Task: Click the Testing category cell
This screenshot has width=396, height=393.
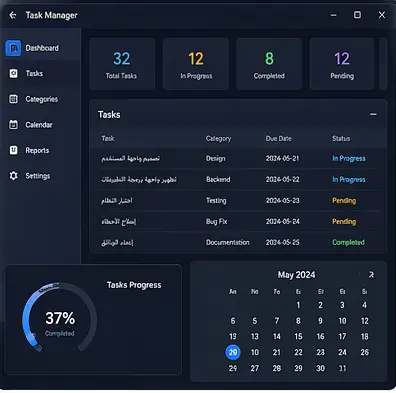Action: pos(216,200)
